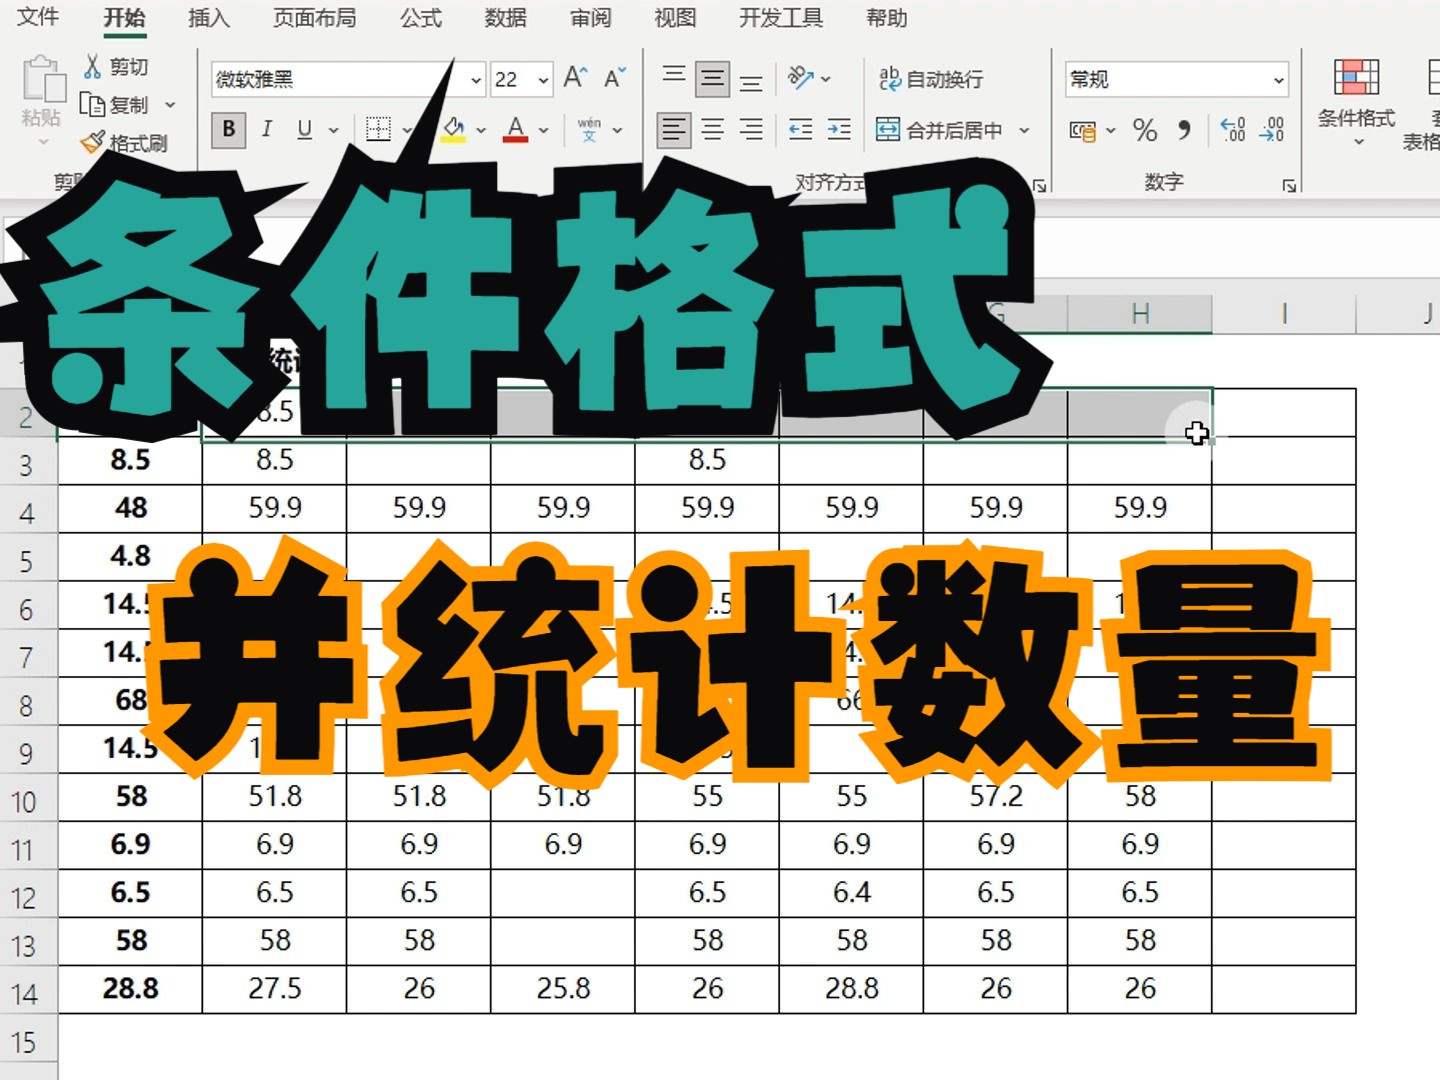Open the font name dropdown
1440x1080 pixels.
point(477,79)
